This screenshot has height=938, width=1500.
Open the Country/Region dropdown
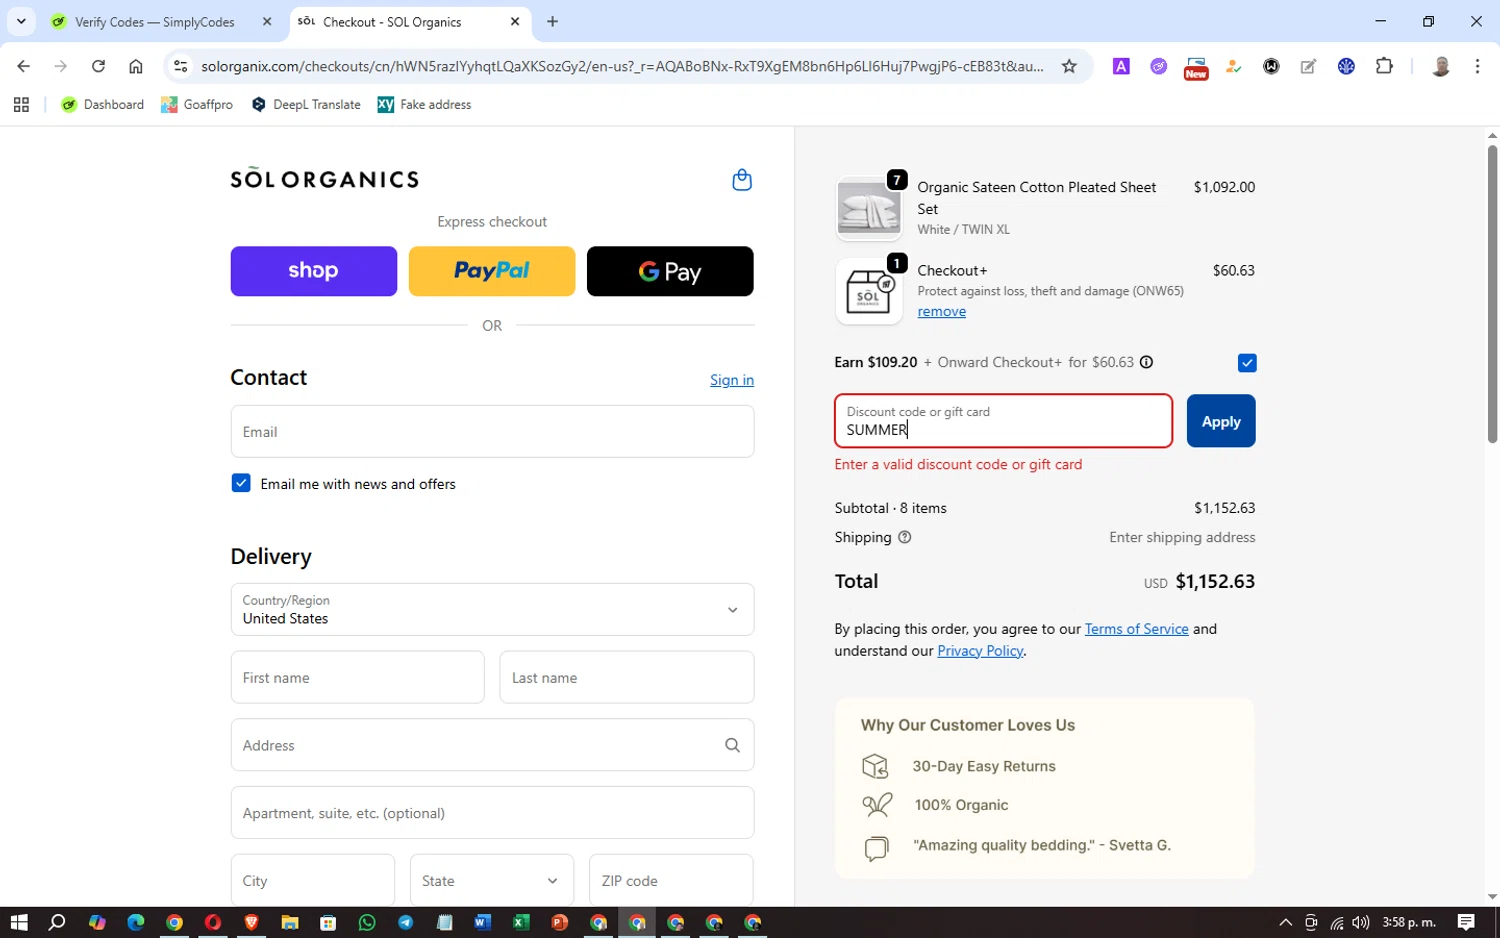click(x=492, y=609)
